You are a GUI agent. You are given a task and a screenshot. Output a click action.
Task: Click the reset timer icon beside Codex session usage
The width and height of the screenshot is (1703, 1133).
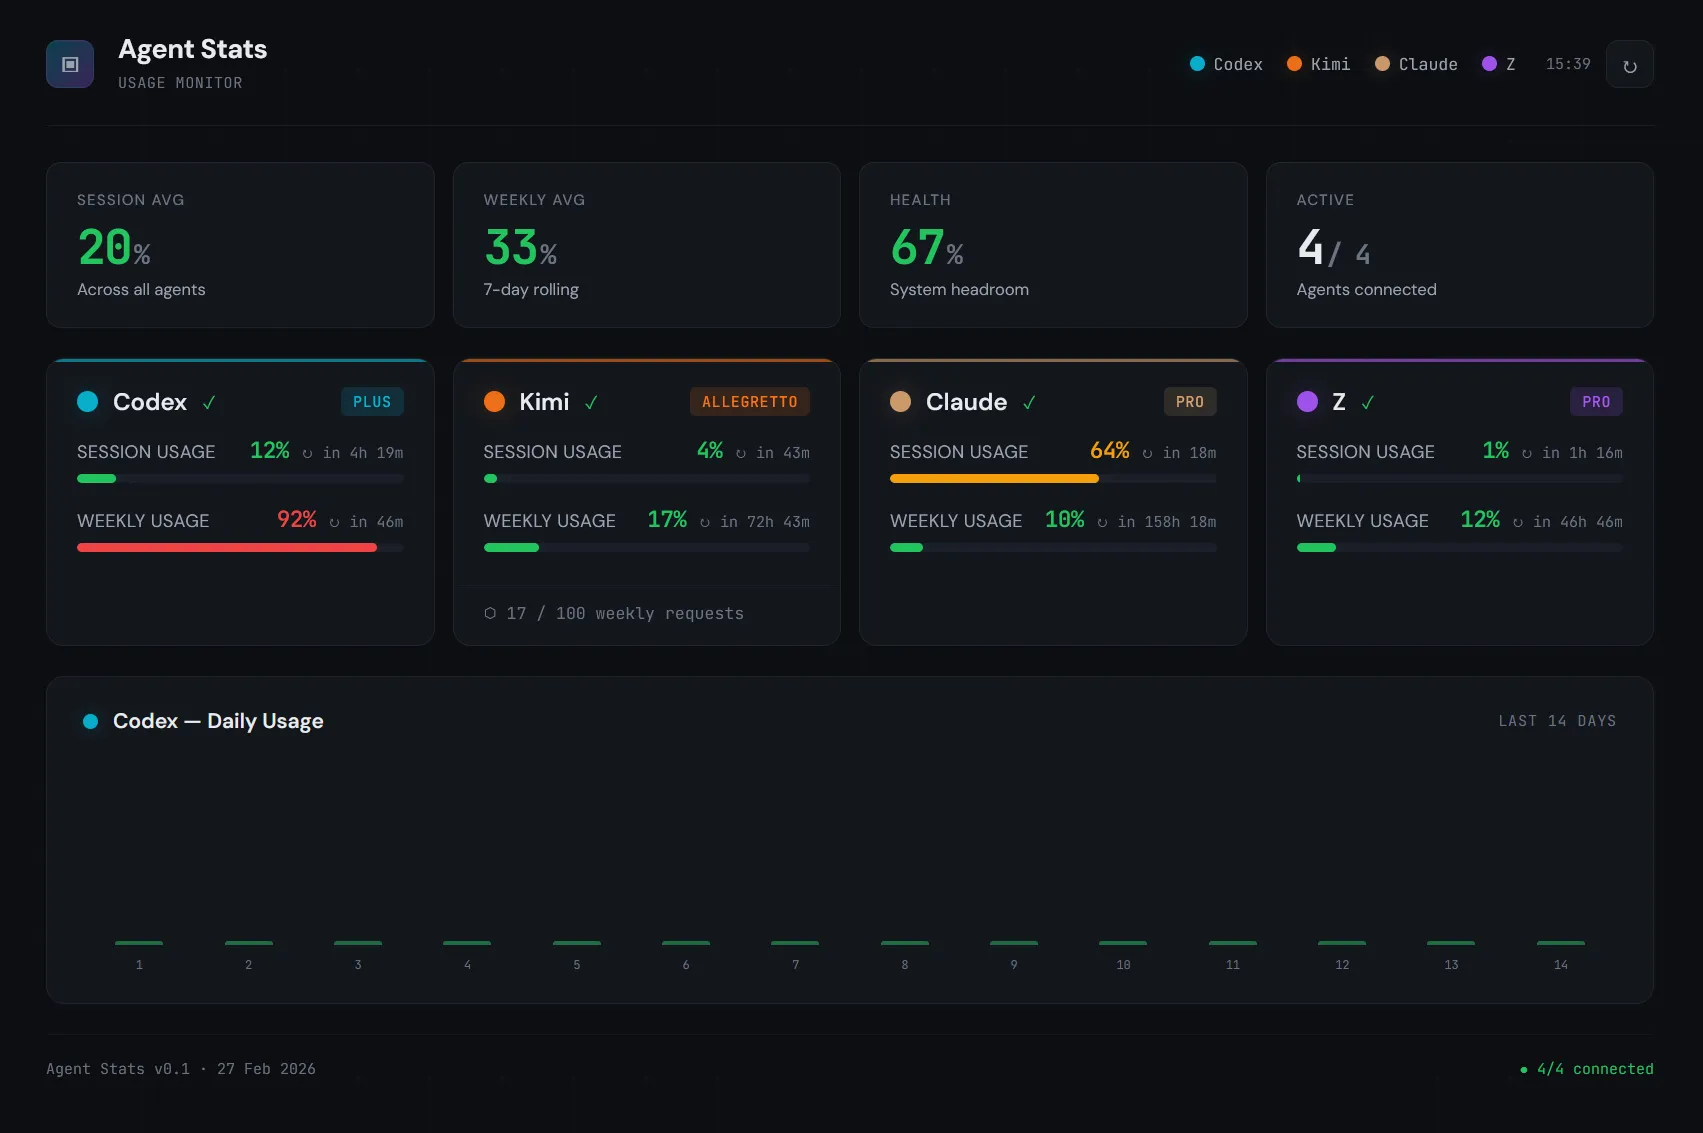coord(309,452)
